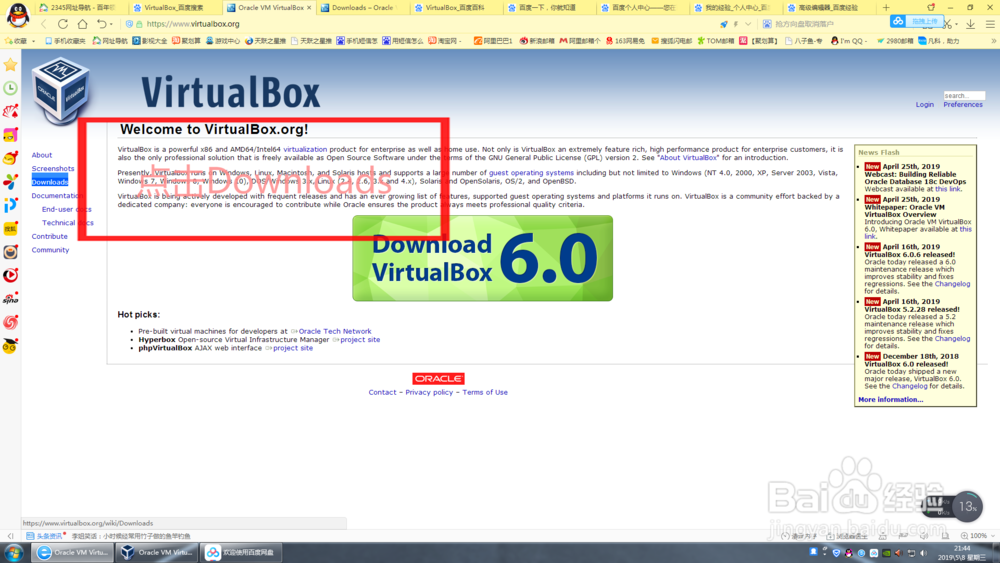
Task: Follow the virtualization link in intro text
Action: click(305, 149)
